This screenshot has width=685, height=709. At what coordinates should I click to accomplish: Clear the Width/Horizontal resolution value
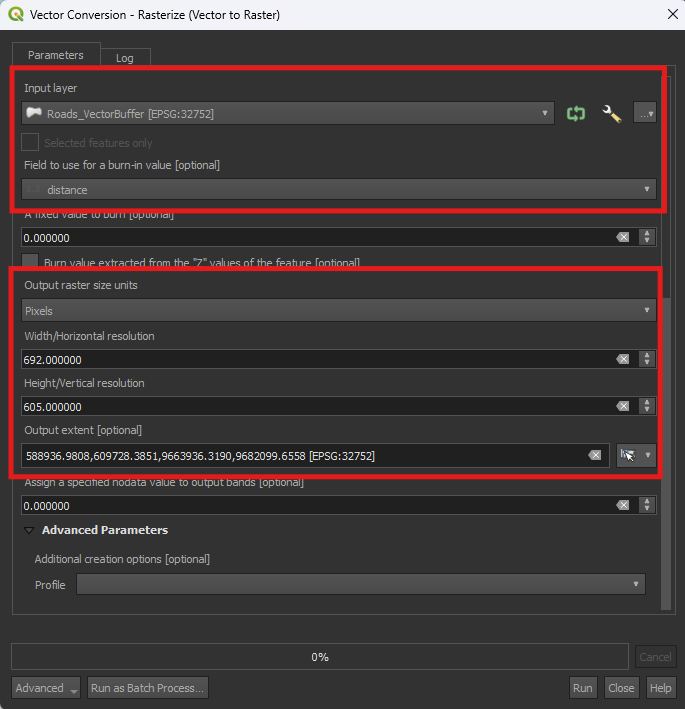click(622, 359)
